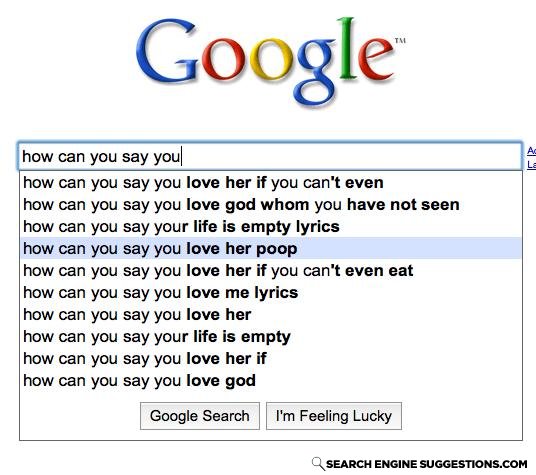Pick suggestion ending with "even eat"
536x475 pixels.
(271, 271)
